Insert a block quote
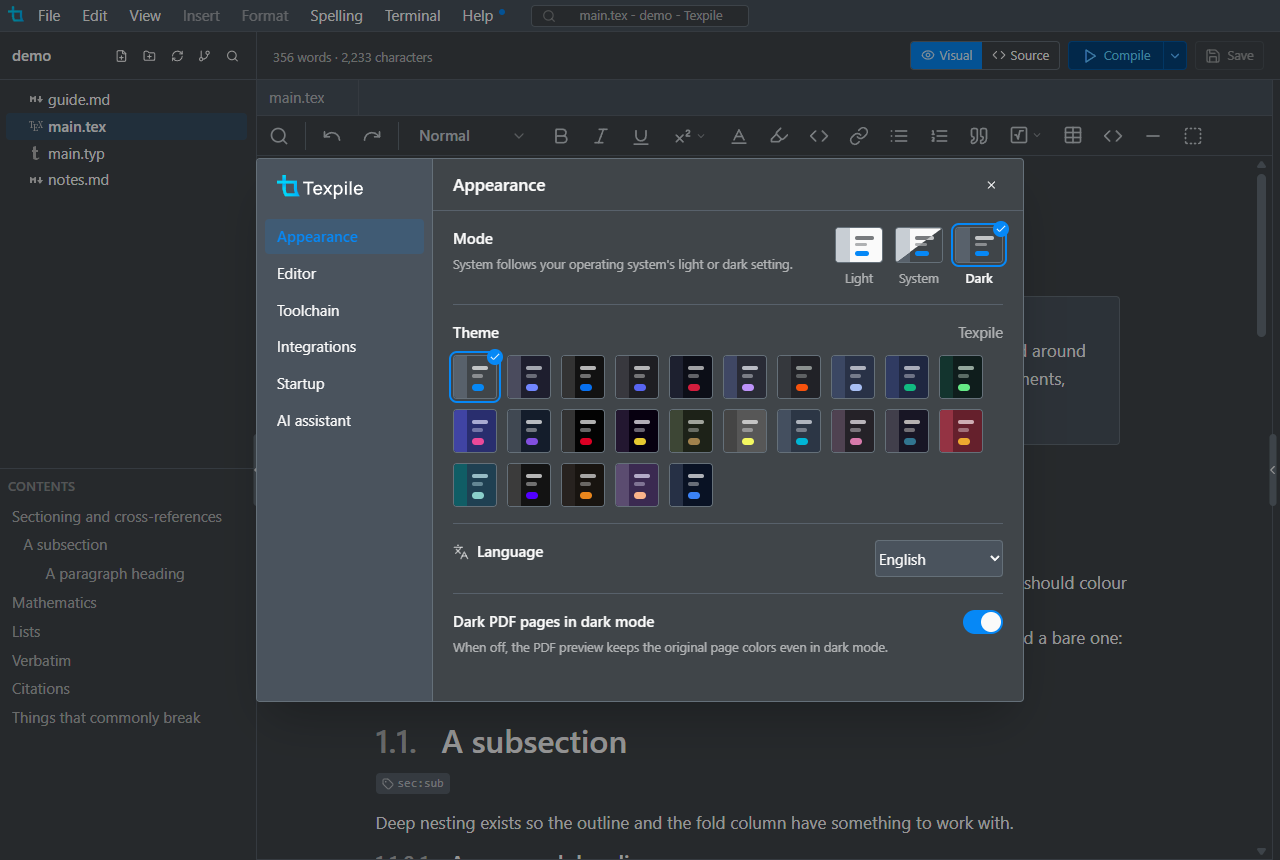 [x=979, y=136]
